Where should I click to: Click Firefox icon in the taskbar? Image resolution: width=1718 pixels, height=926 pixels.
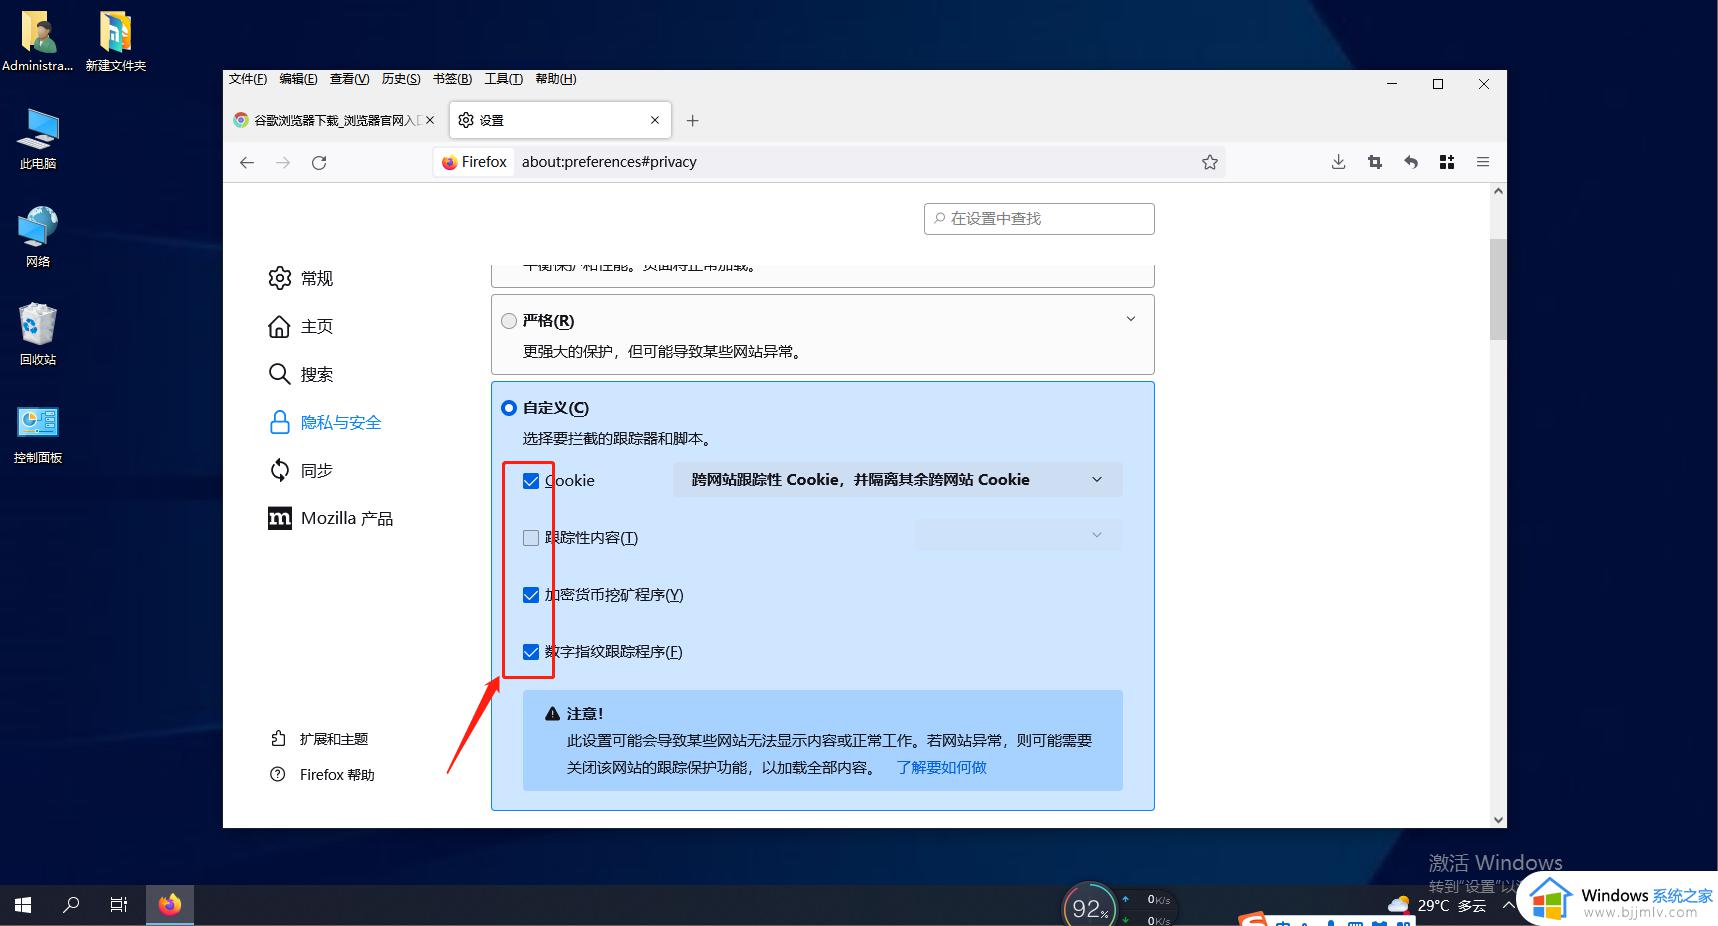pos(170,905)
